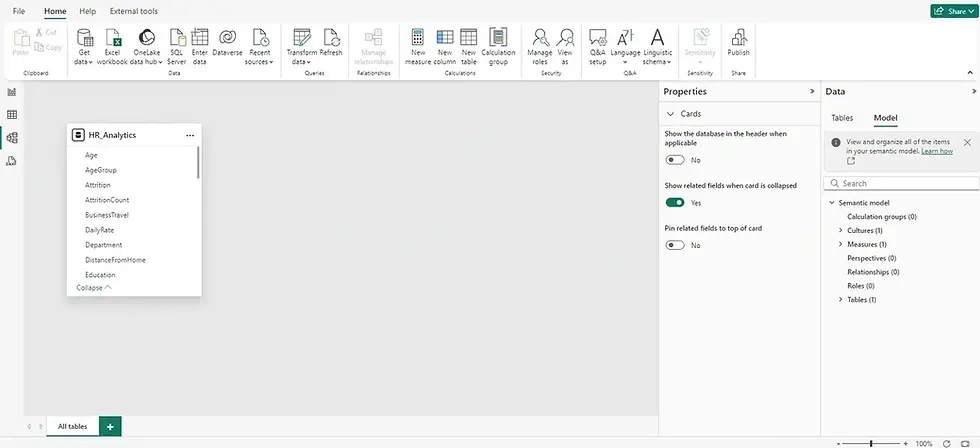Publish the report

coord(738,42)
